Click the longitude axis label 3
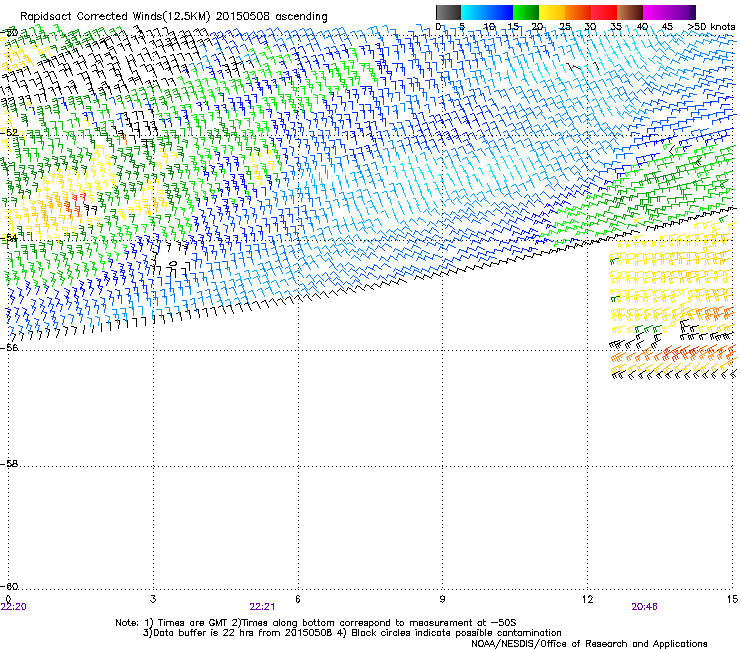The width and height of the screenshot is (740, 650). (x=153, y=599)
